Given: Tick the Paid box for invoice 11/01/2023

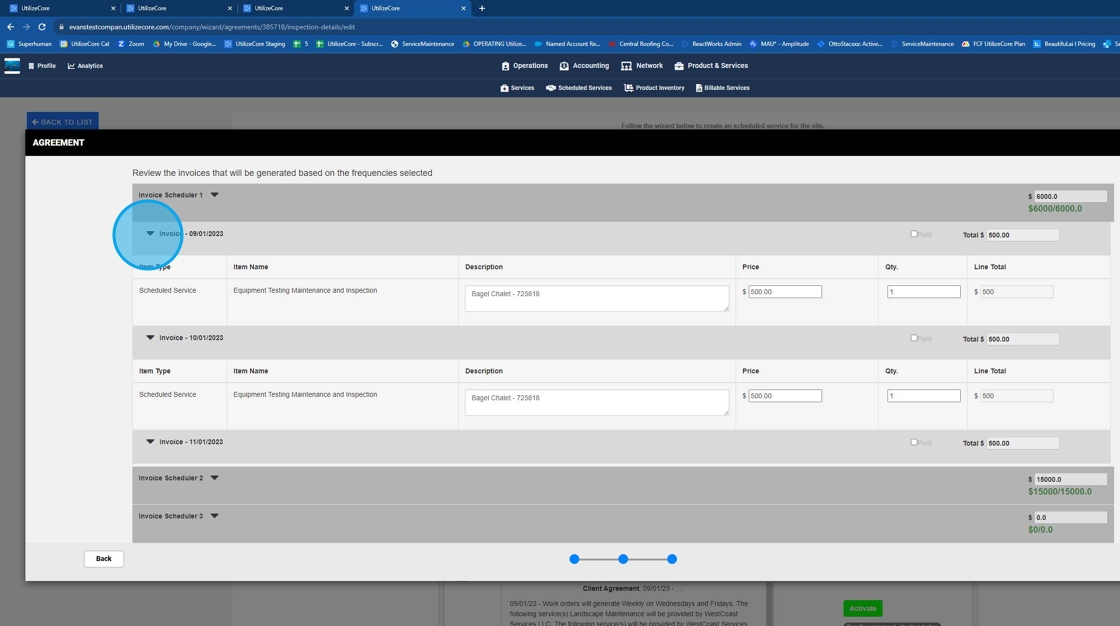Looking at the screenshot, I should click(x=914, y=442).
